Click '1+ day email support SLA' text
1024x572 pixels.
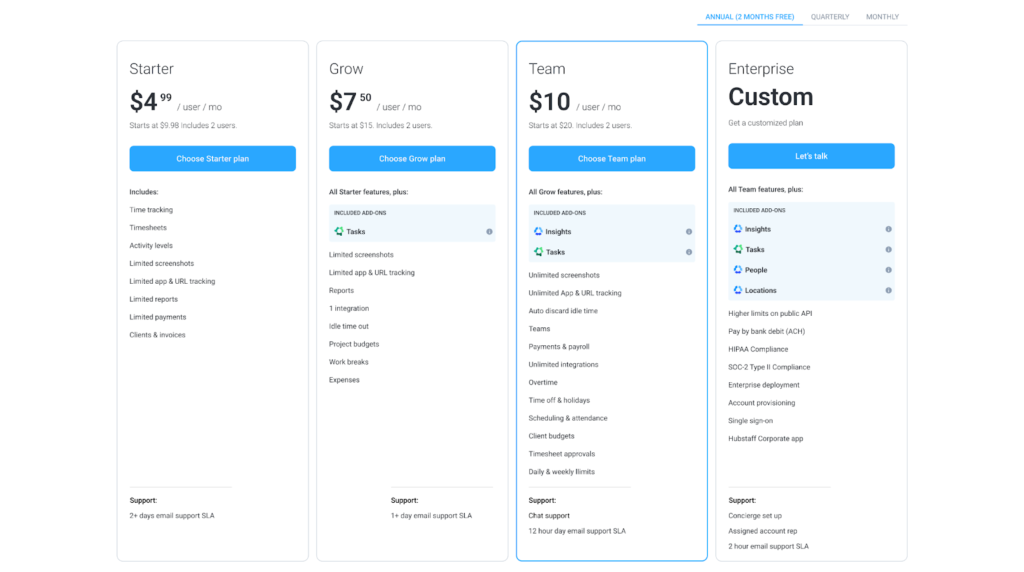point(431,516)
